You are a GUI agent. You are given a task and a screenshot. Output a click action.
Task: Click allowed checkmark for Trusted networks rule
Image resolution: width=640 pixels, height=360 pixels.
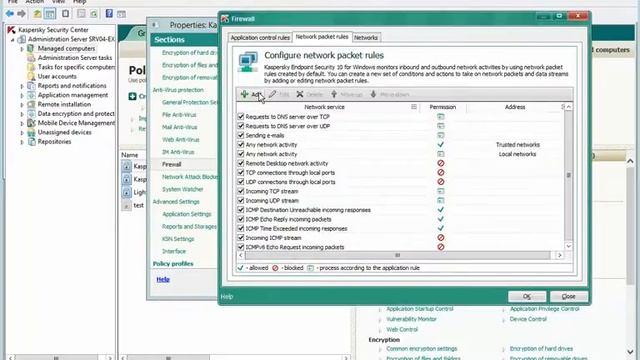(x=440, y=144)
